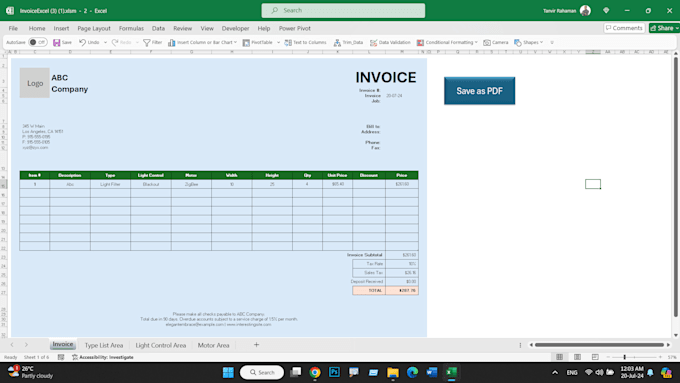Click the Invoice Subtotal label
This screenshot has width=680, height=383.
click(x=365, y=255)
